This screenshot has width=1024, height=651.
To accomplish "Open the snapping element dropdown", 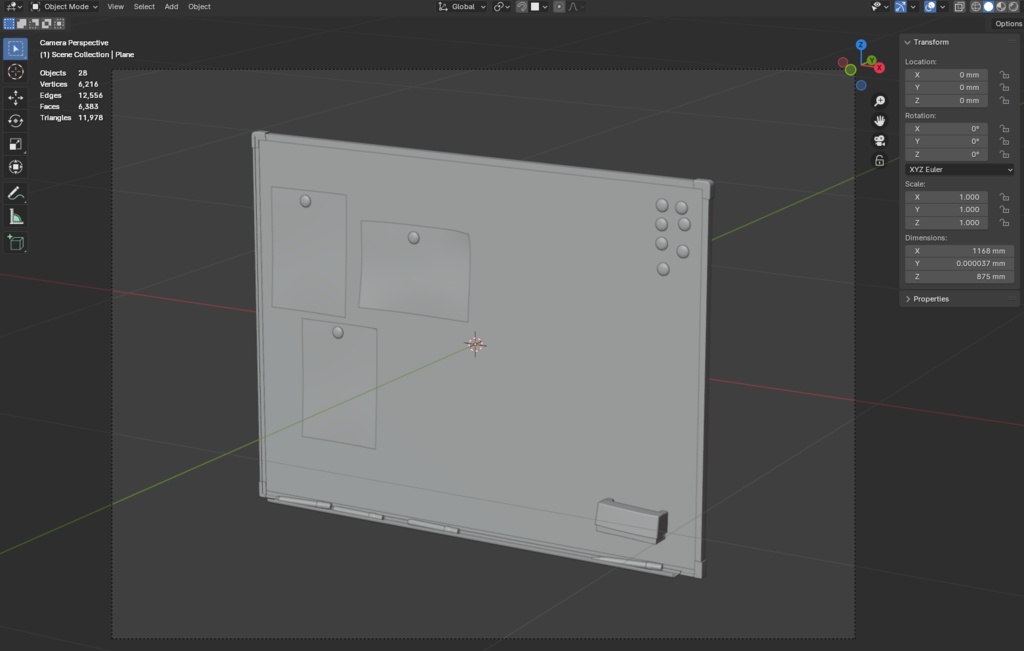I will tap(539, 7).
